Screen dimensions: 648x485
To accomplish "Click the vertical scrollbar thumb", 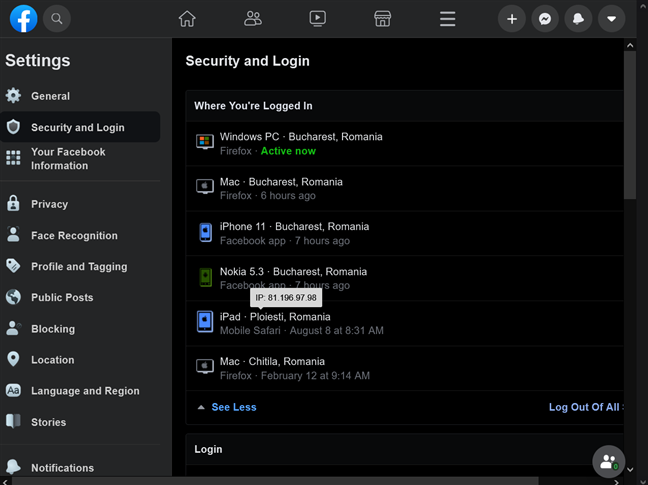I will tap(630, 125).
